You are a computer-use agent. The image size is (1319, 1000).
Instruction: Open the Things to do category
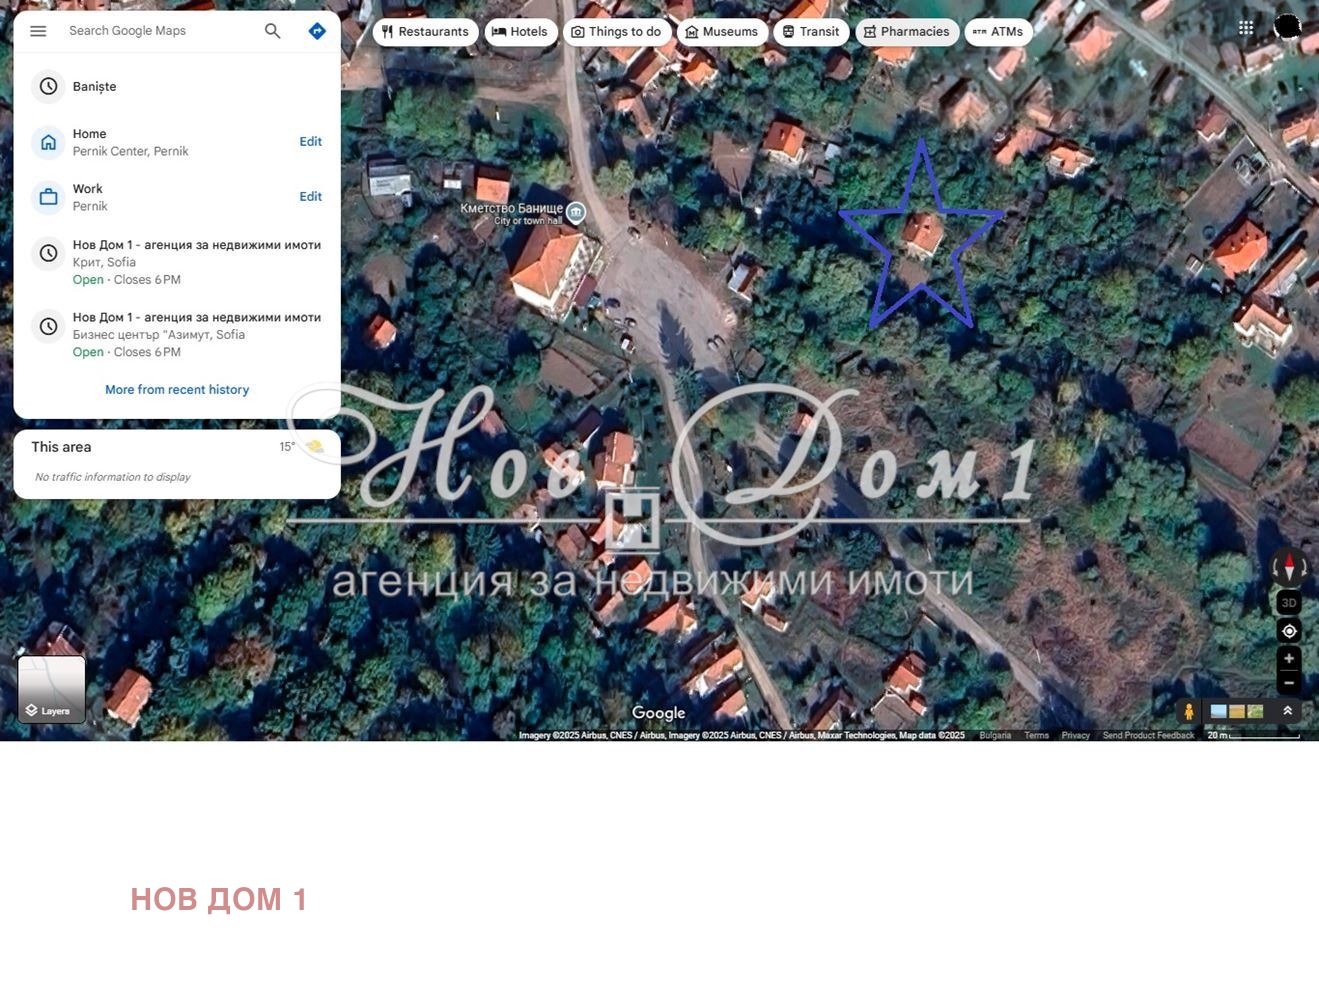tap(617, 31)
